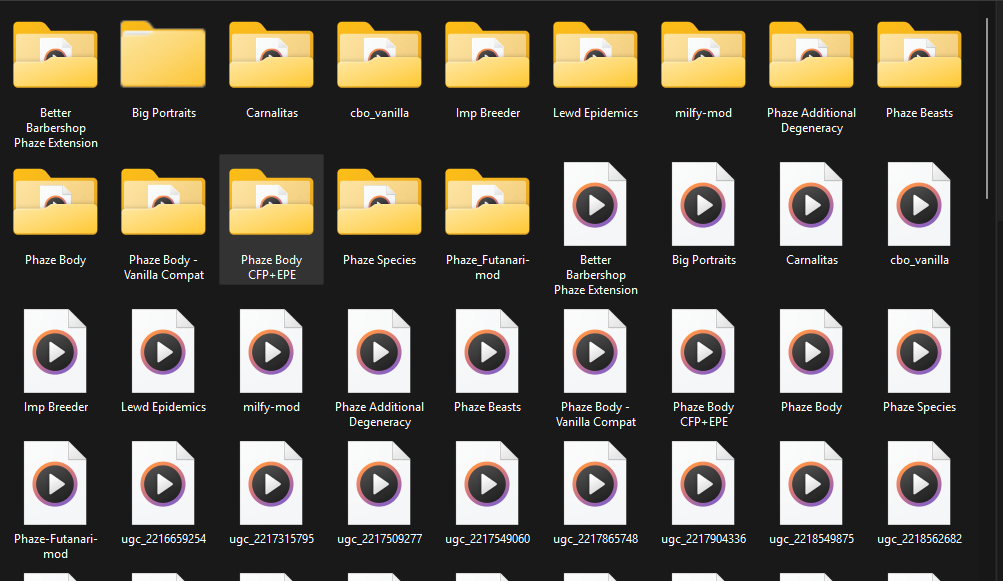Click the Phaze Body folder icon
Image resolution: width=1003 pixels, height=581 pixels.
55,202
